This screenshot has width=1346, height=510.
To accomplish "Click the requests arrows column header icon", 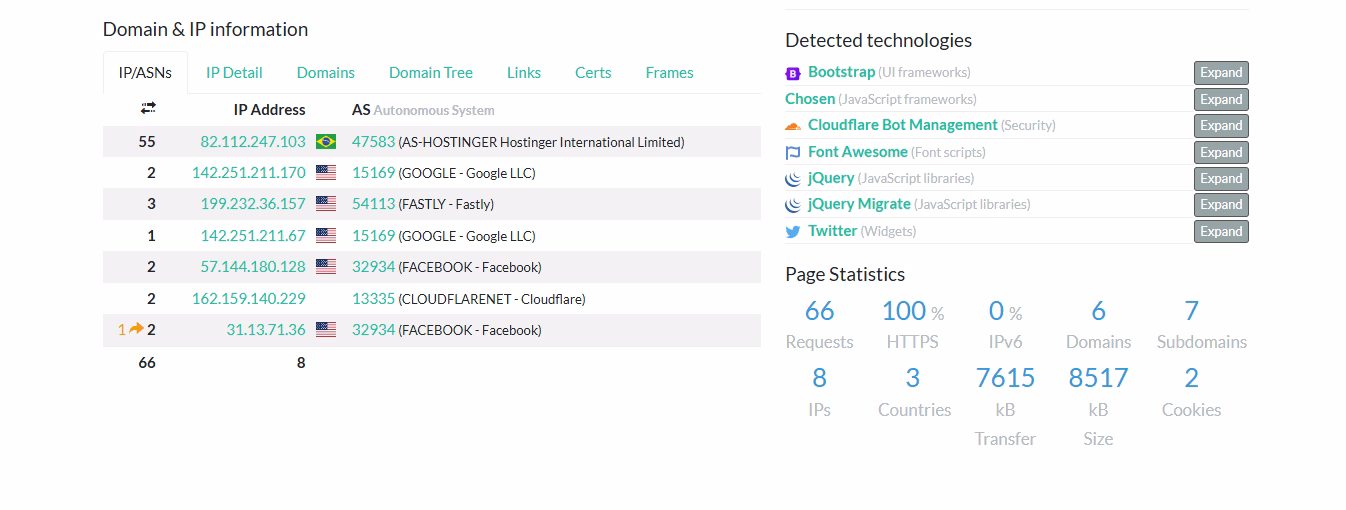I will tap(148, 107).
